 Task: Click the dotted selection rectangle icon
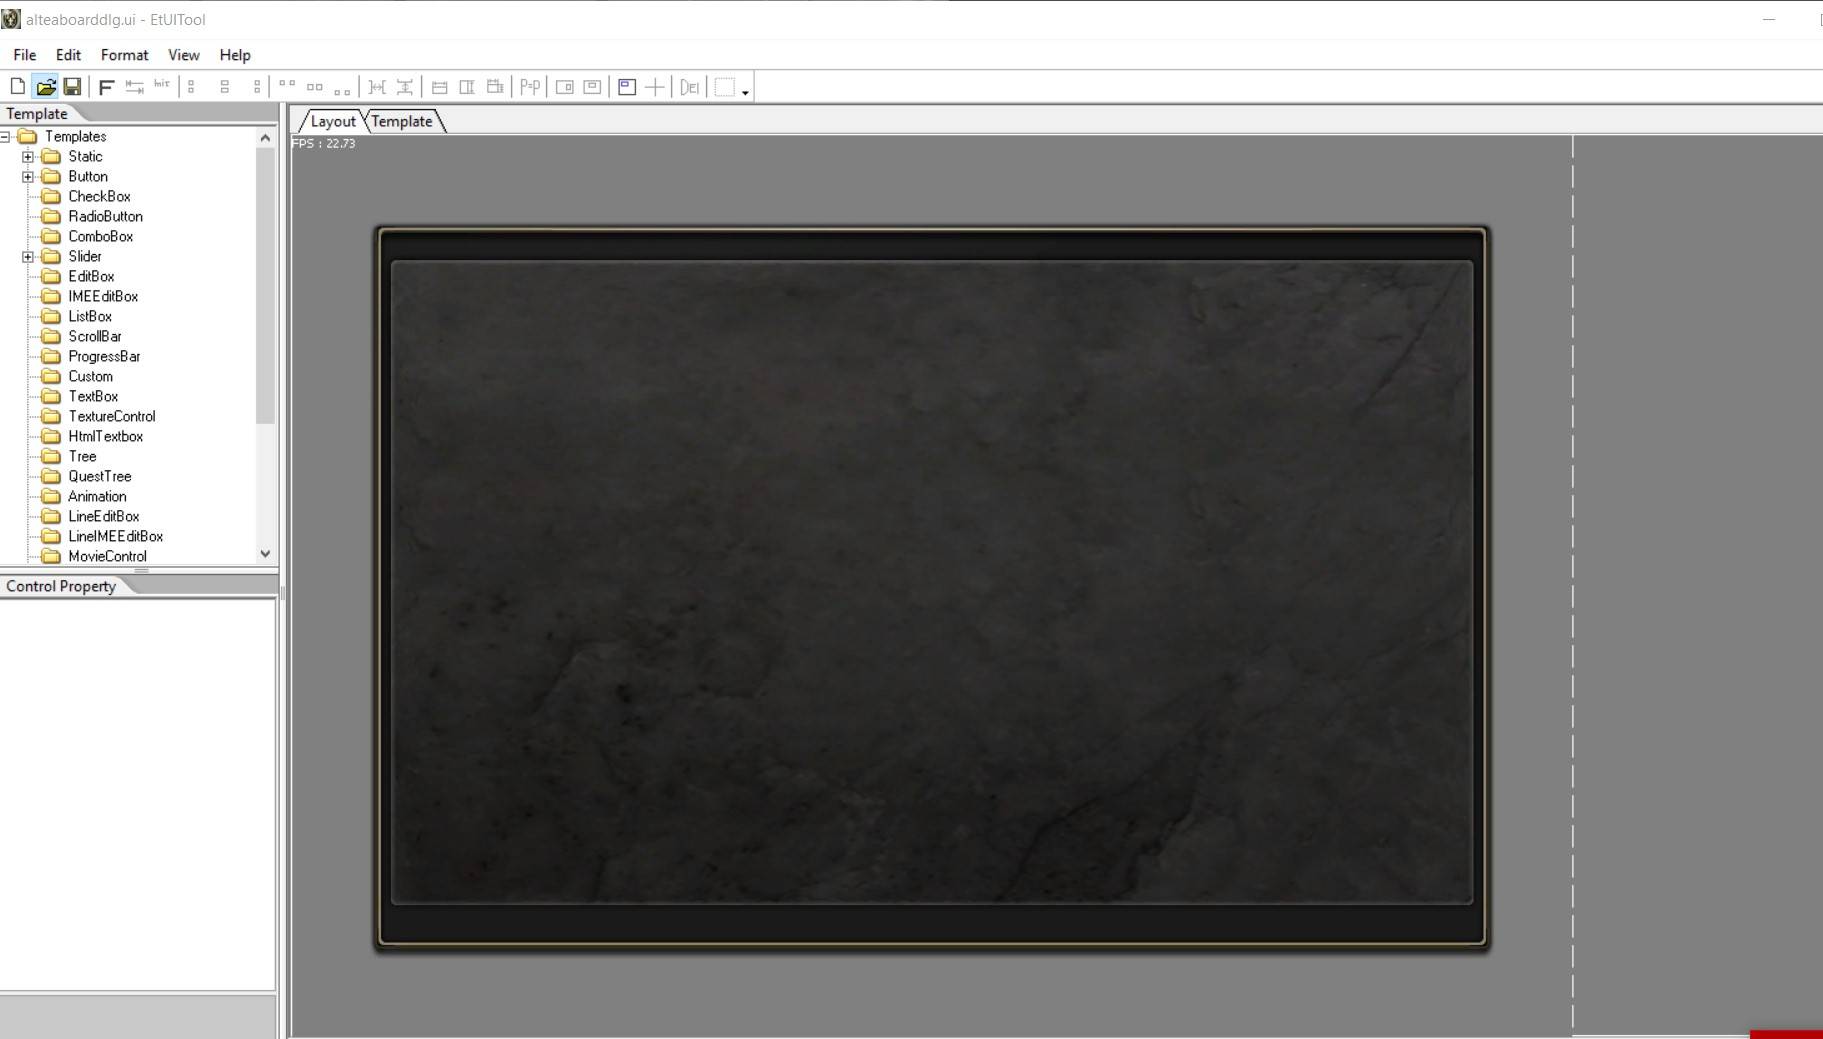(x=725, y=87)
